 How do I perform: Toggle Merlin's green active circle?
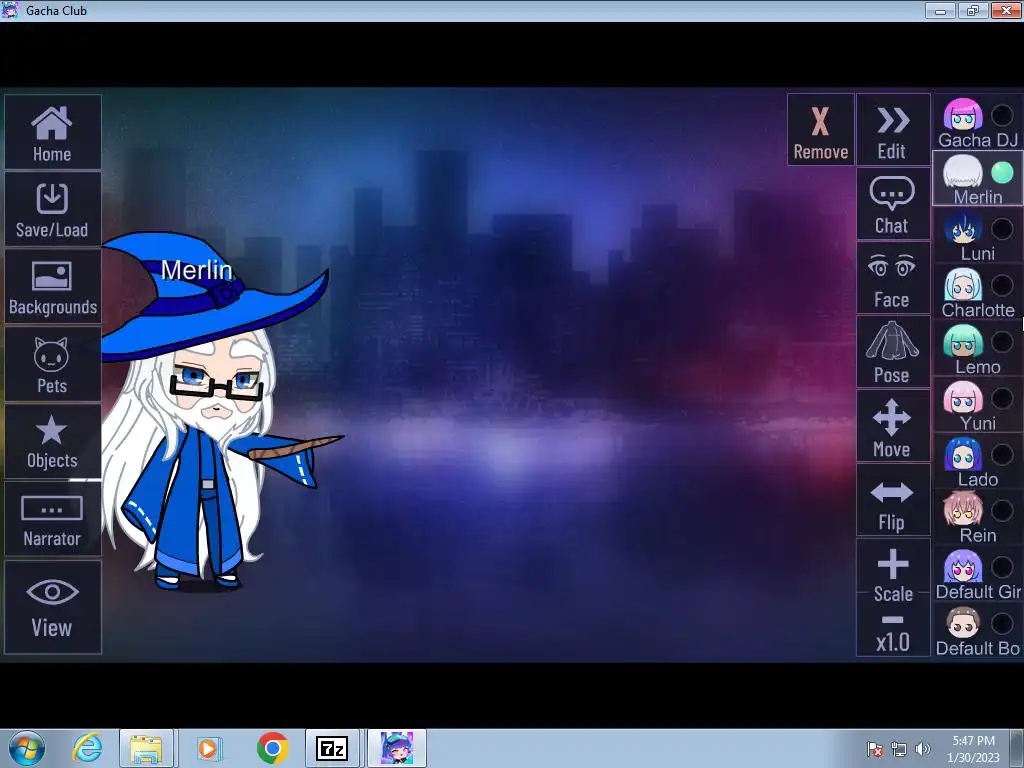(1002, 172)
